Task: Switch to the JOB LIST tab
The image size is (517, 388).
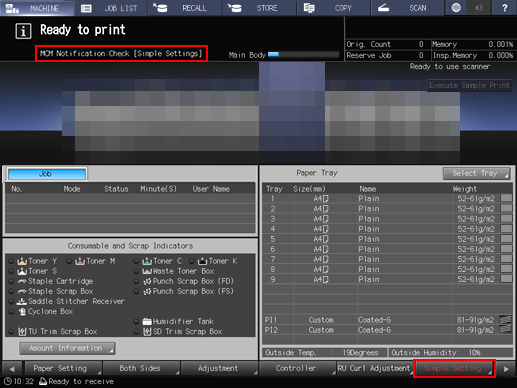Action: point(110,8)
